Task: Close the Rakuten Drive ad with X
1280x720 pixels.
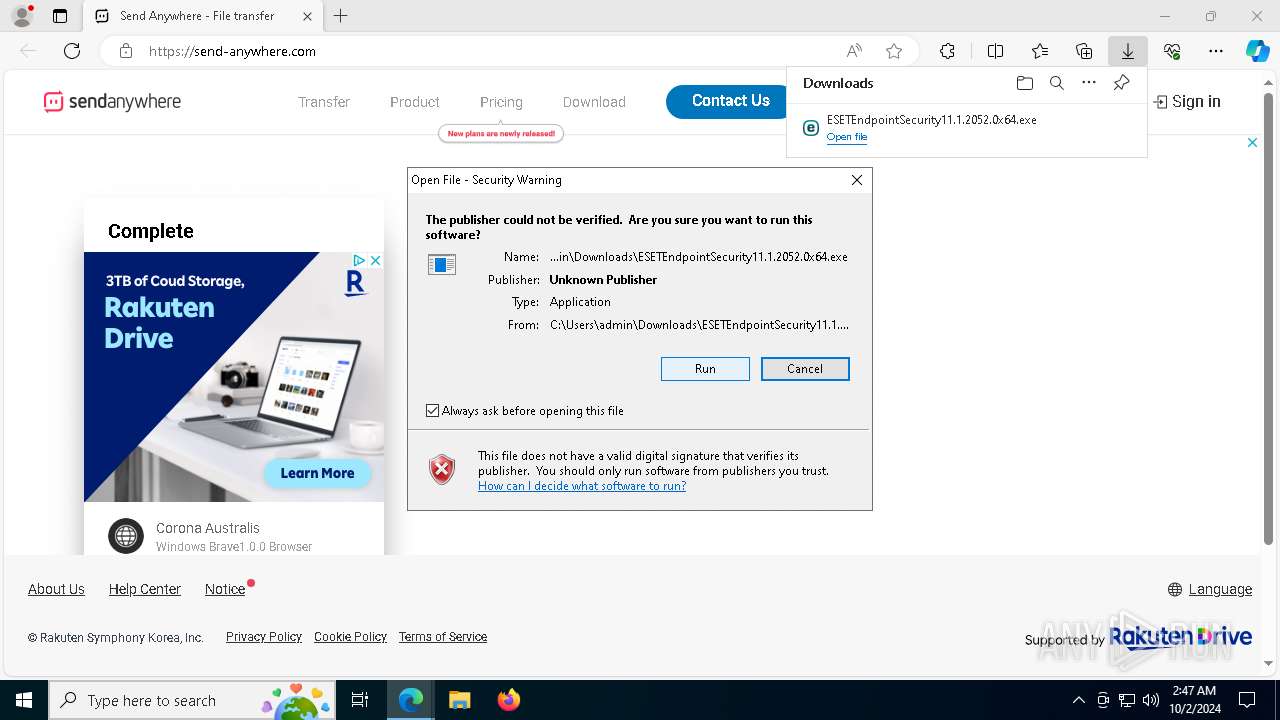Action: click(x=376, y=260)
